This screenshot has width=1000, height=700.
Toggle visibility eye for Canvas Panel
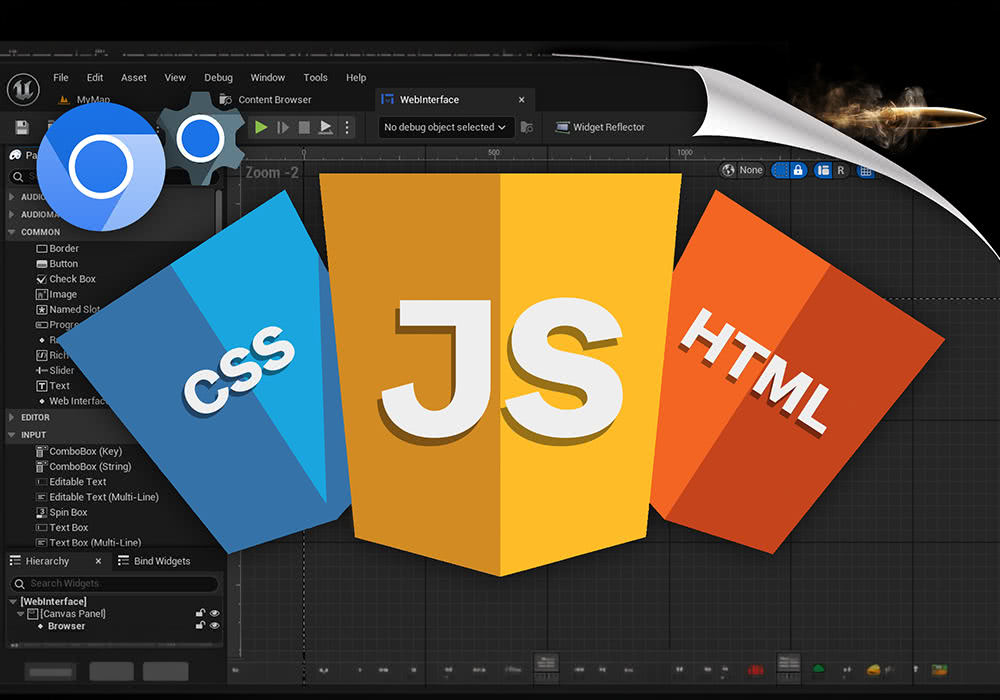pyautogui.click(x=214, y=613)
